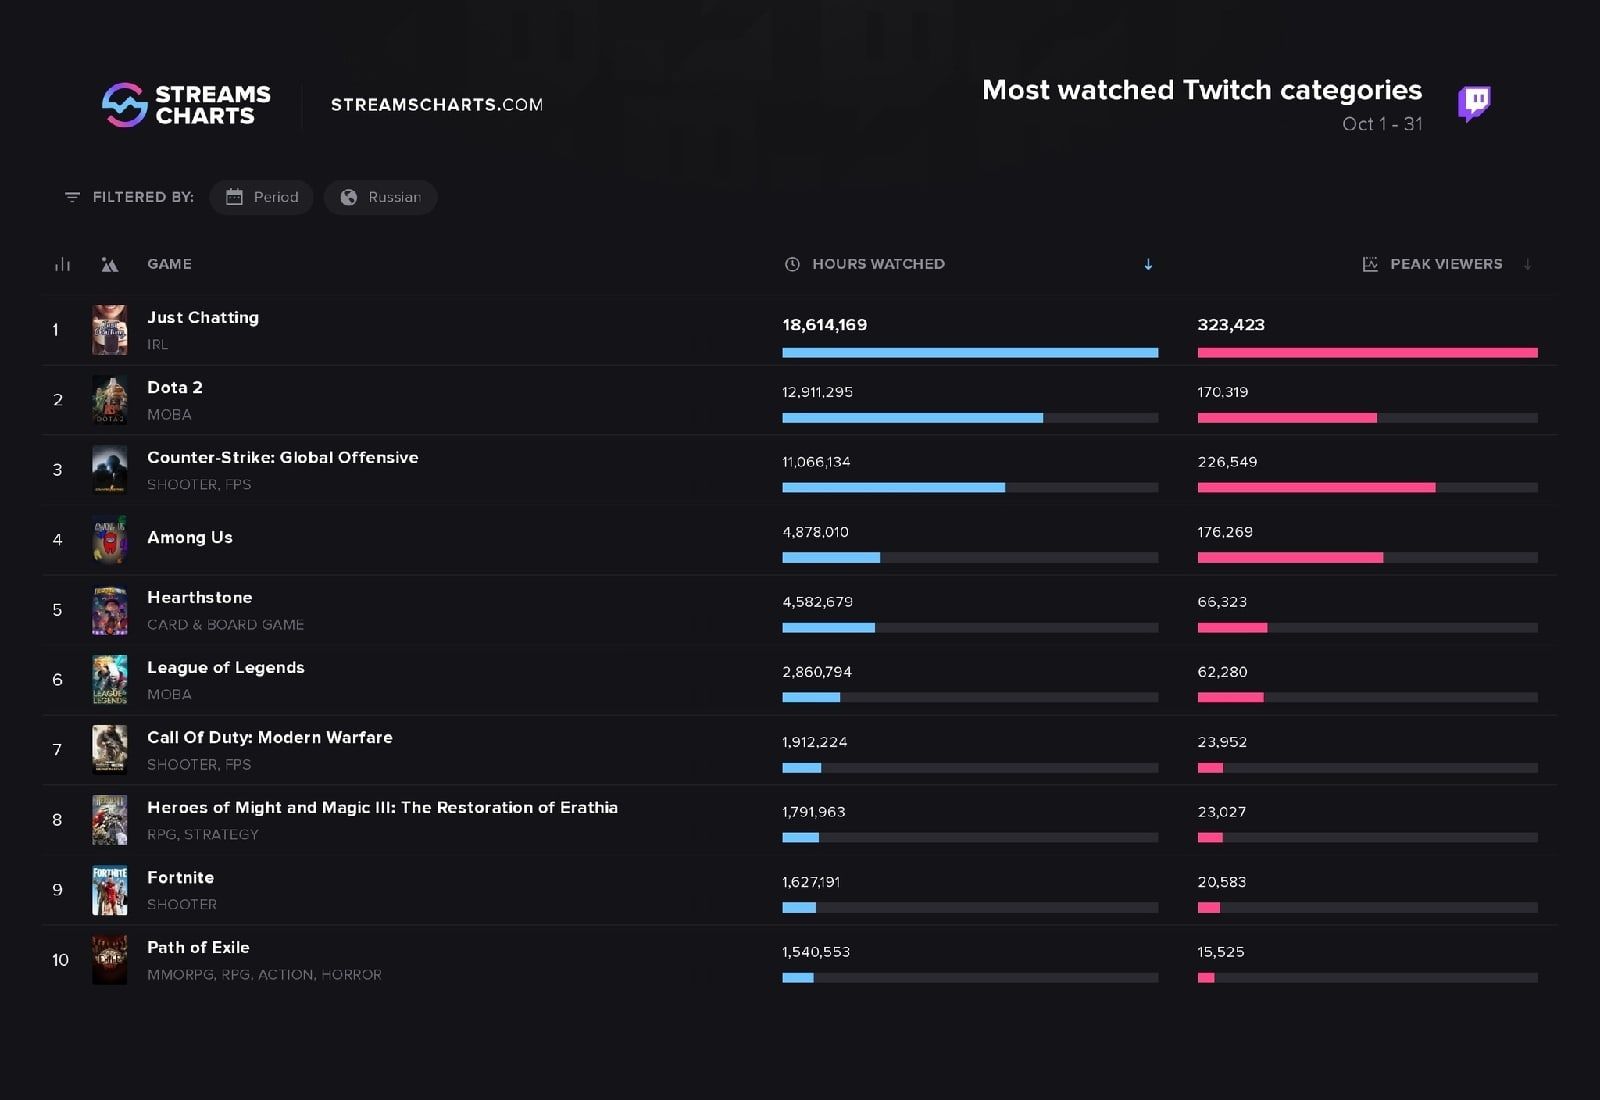
Task: Click the globe icon in the Russian filter chip
Action: point(349,197)
